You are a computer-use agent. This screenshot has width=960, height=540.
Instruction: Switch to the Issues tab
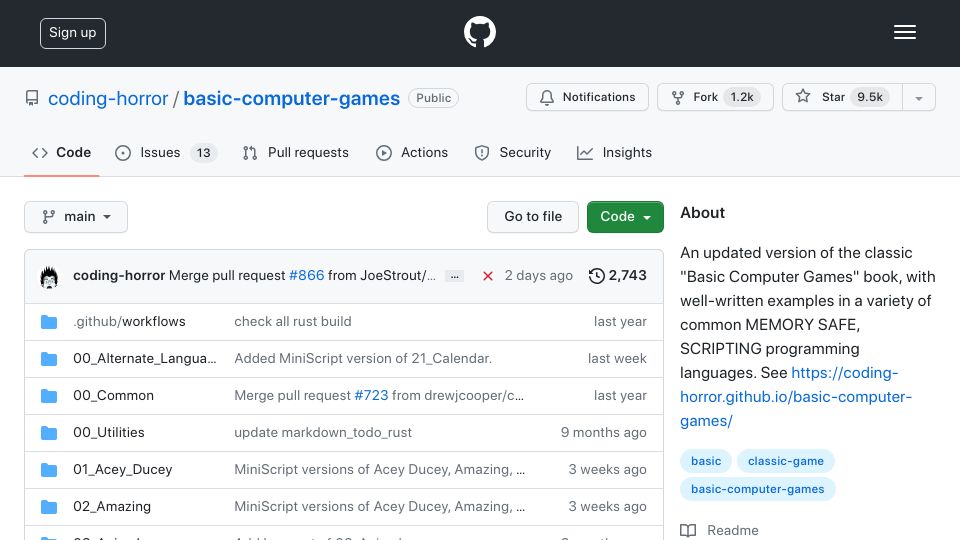tap(166, 152)
